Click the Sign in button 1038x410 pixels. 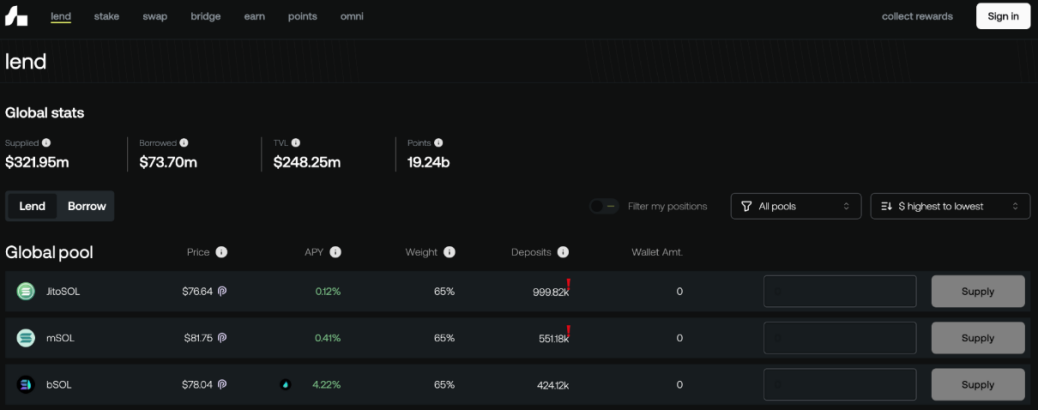pyautogui.click(x=1003, y=17)
